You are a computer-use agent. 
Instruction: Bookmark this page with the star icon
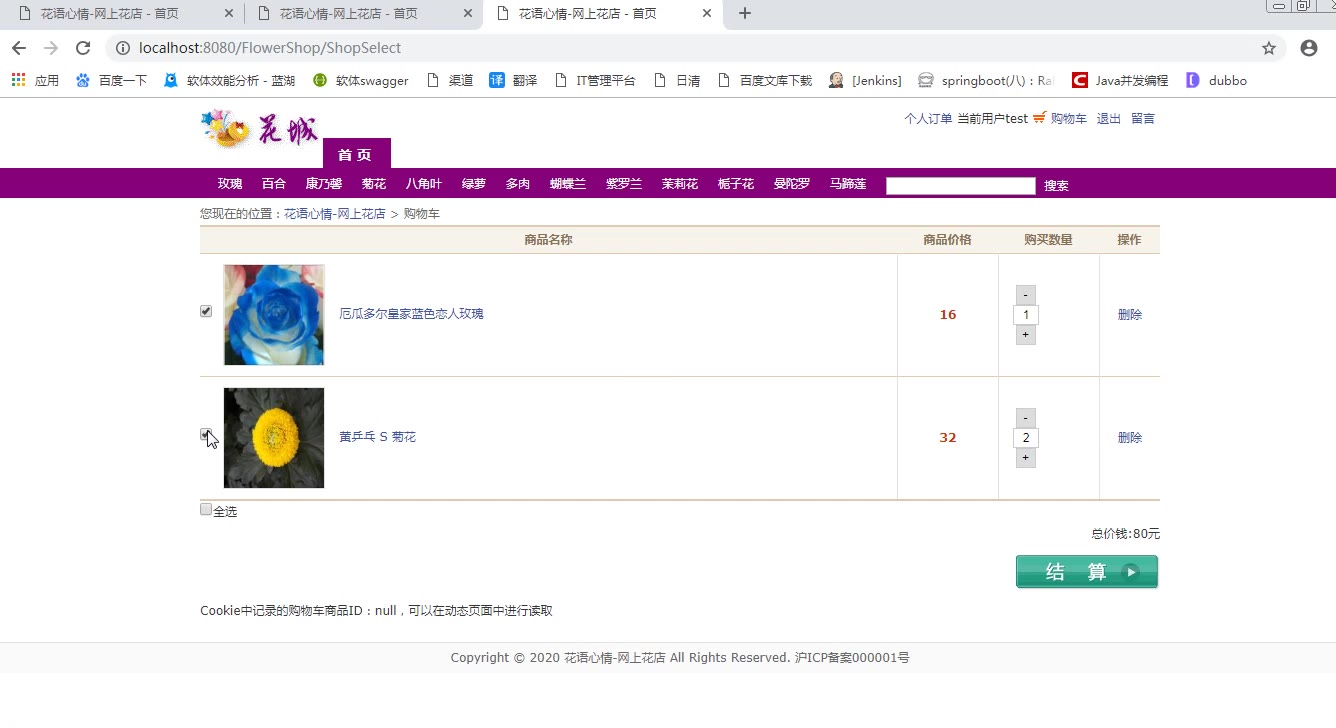(x=1269, y=48)
